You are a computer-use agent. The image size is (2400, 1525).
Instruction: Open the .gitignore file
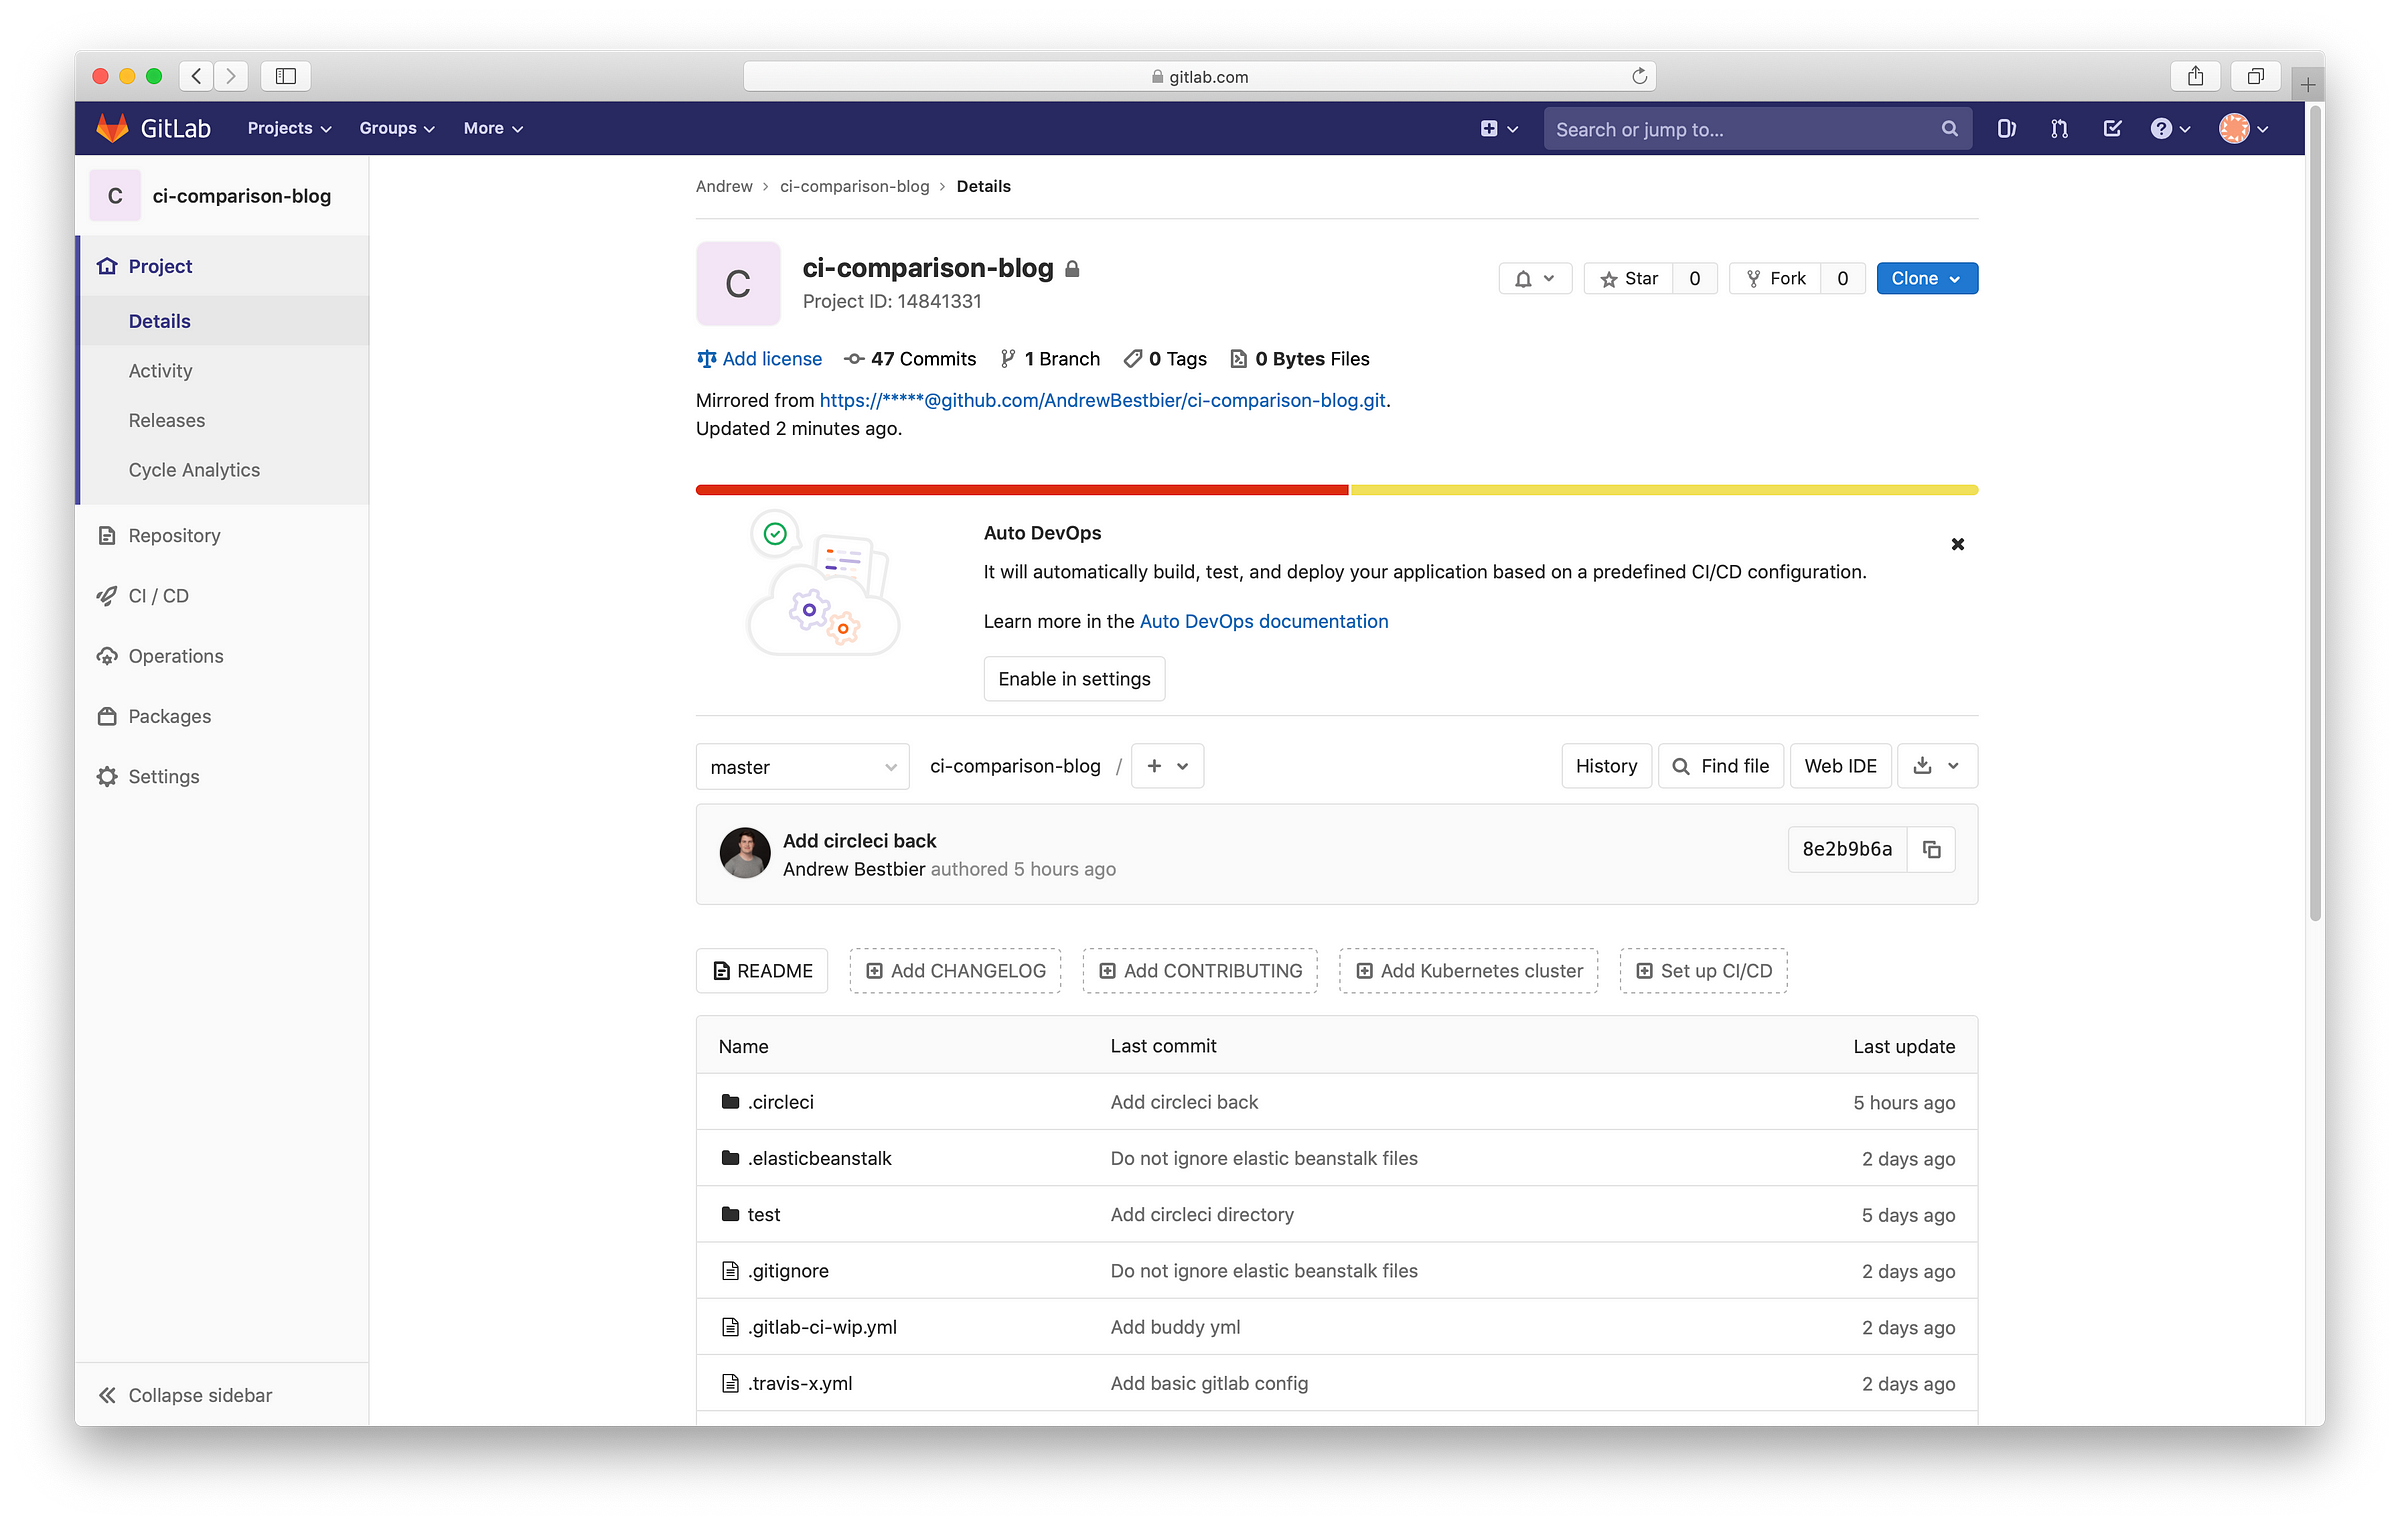(x=788, y=1271)
